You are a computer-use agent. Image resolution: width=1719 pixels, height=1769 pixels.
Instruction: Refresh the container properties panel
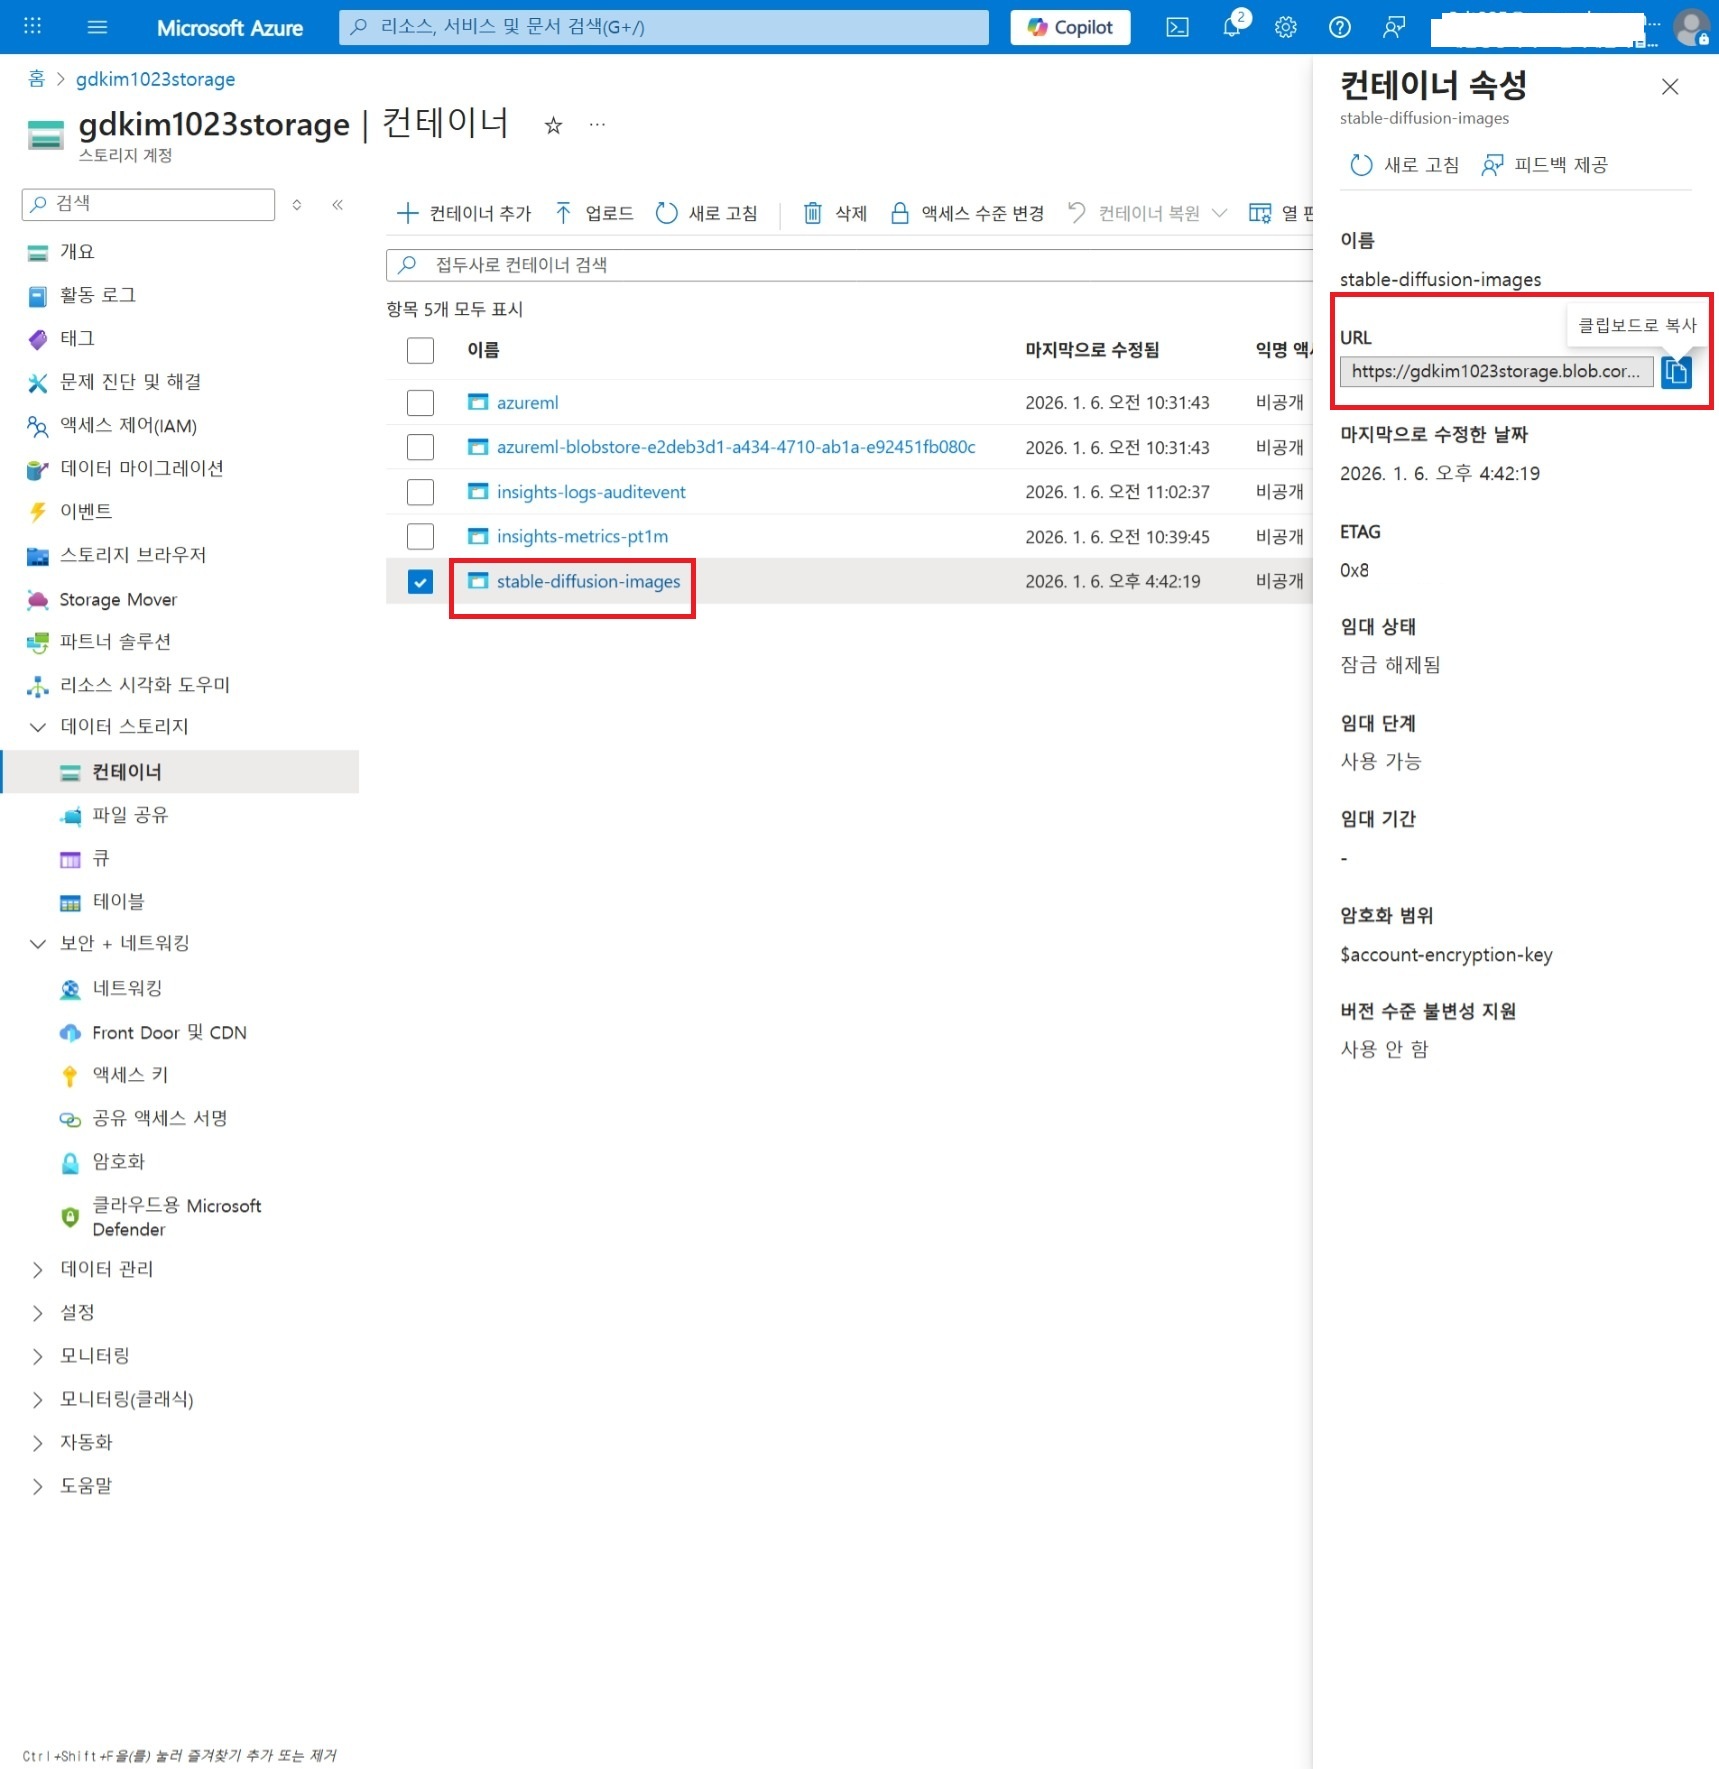tap(1404, 165)
